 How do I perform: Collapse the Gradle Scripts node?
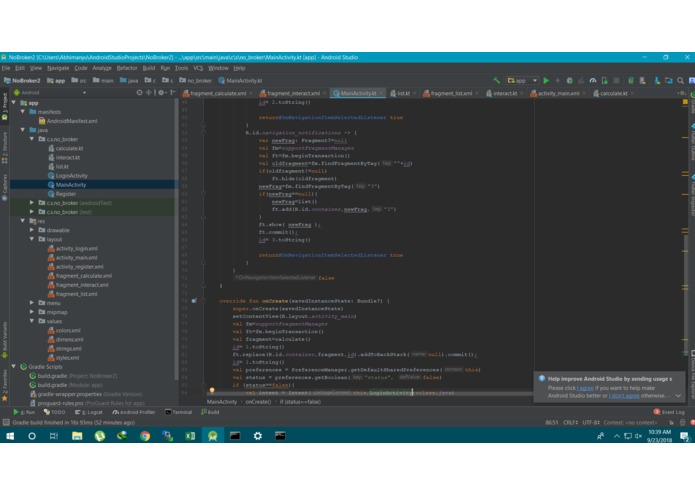pyautogui.click(x=14, y=366)
